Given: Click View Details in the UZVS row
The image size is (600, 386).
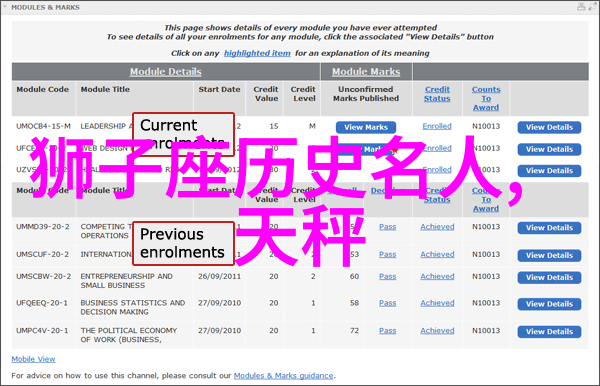Looking at the screenshot, I should click(x=549, y=171).
